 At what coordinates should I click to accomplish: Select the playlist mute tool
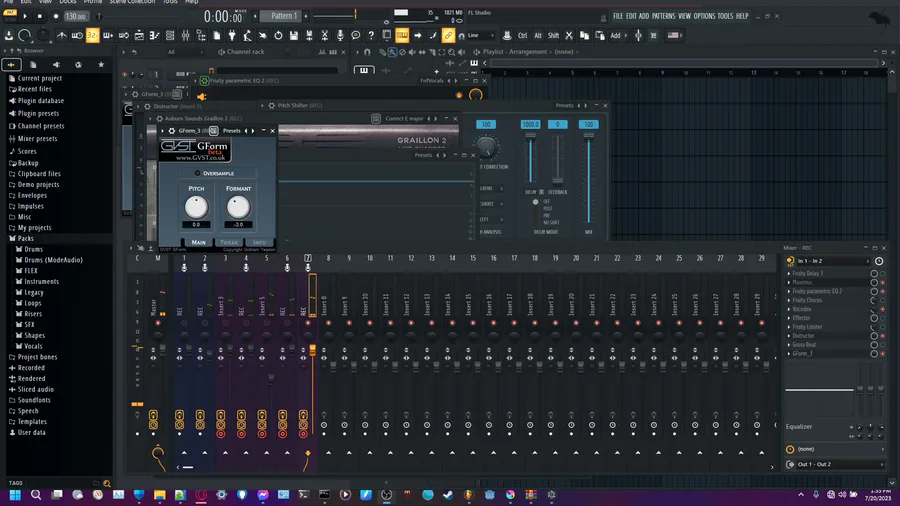412,52
